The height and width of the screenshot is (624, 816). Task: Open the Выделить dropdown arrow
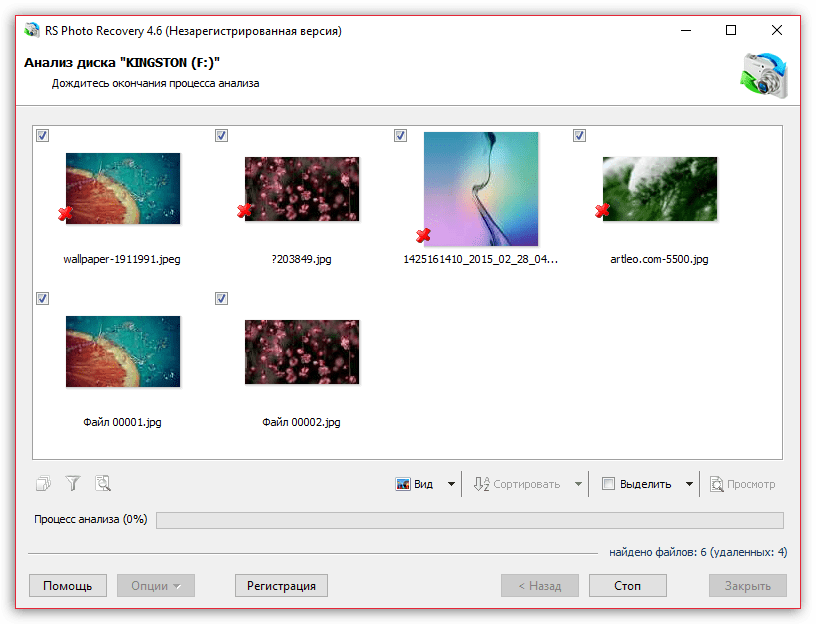[689, 484]
